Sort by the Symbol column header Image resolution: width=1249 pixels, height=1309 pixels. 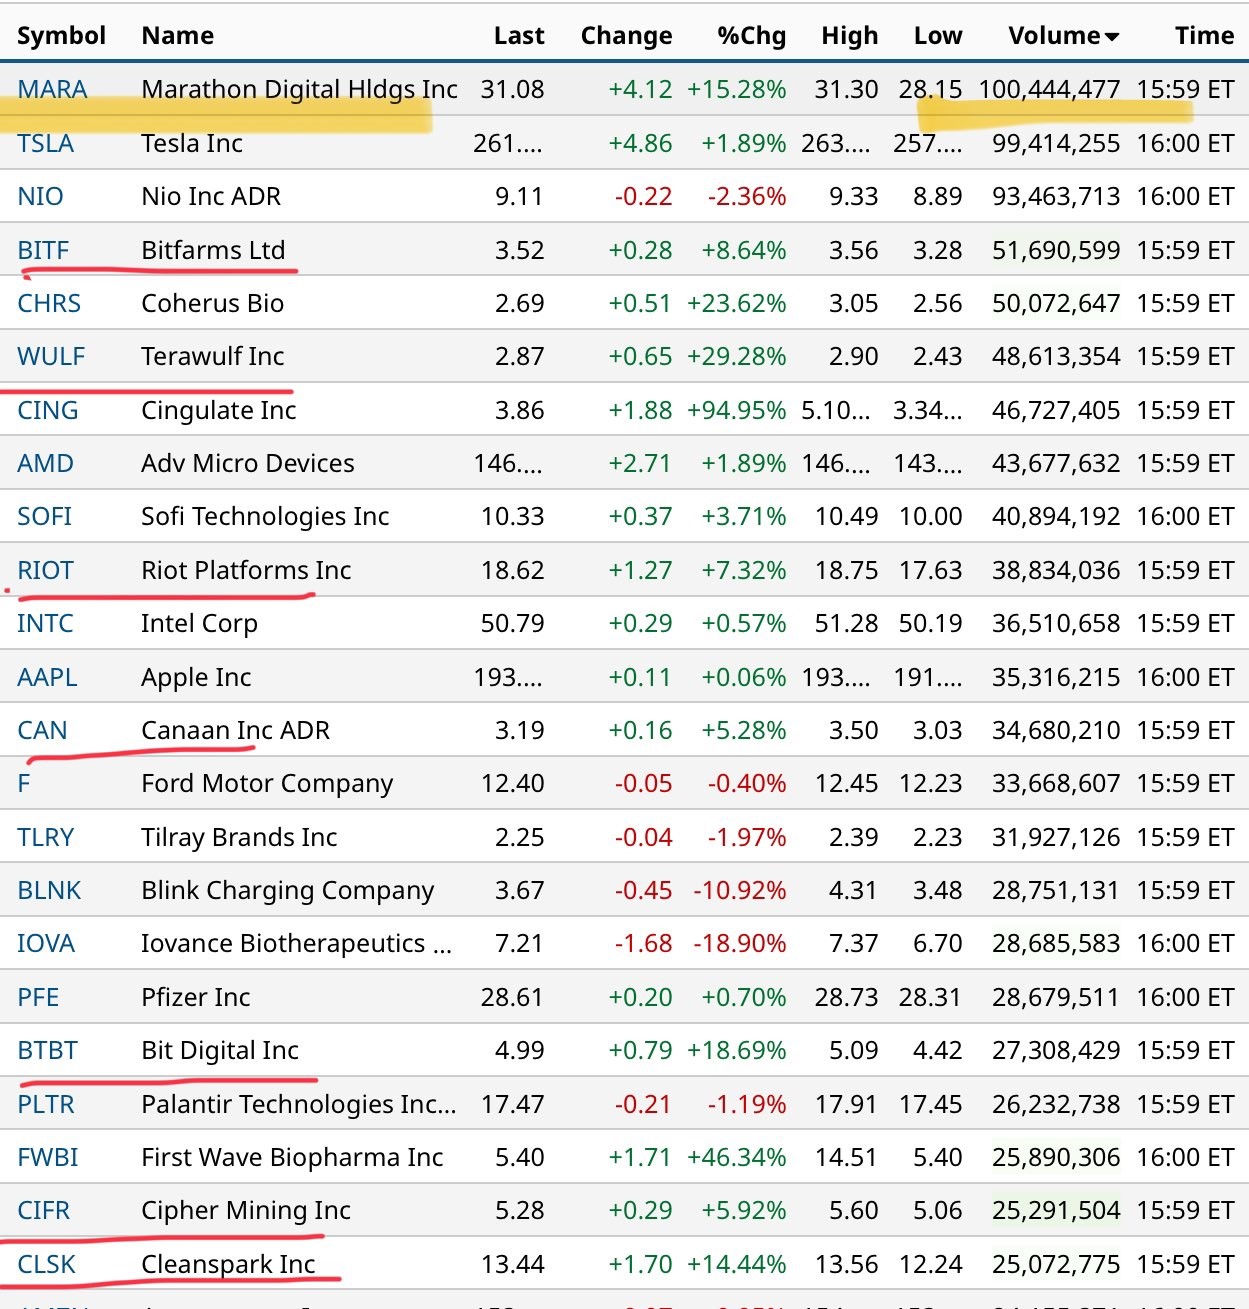pyautogui.click(x=61, y=36)
